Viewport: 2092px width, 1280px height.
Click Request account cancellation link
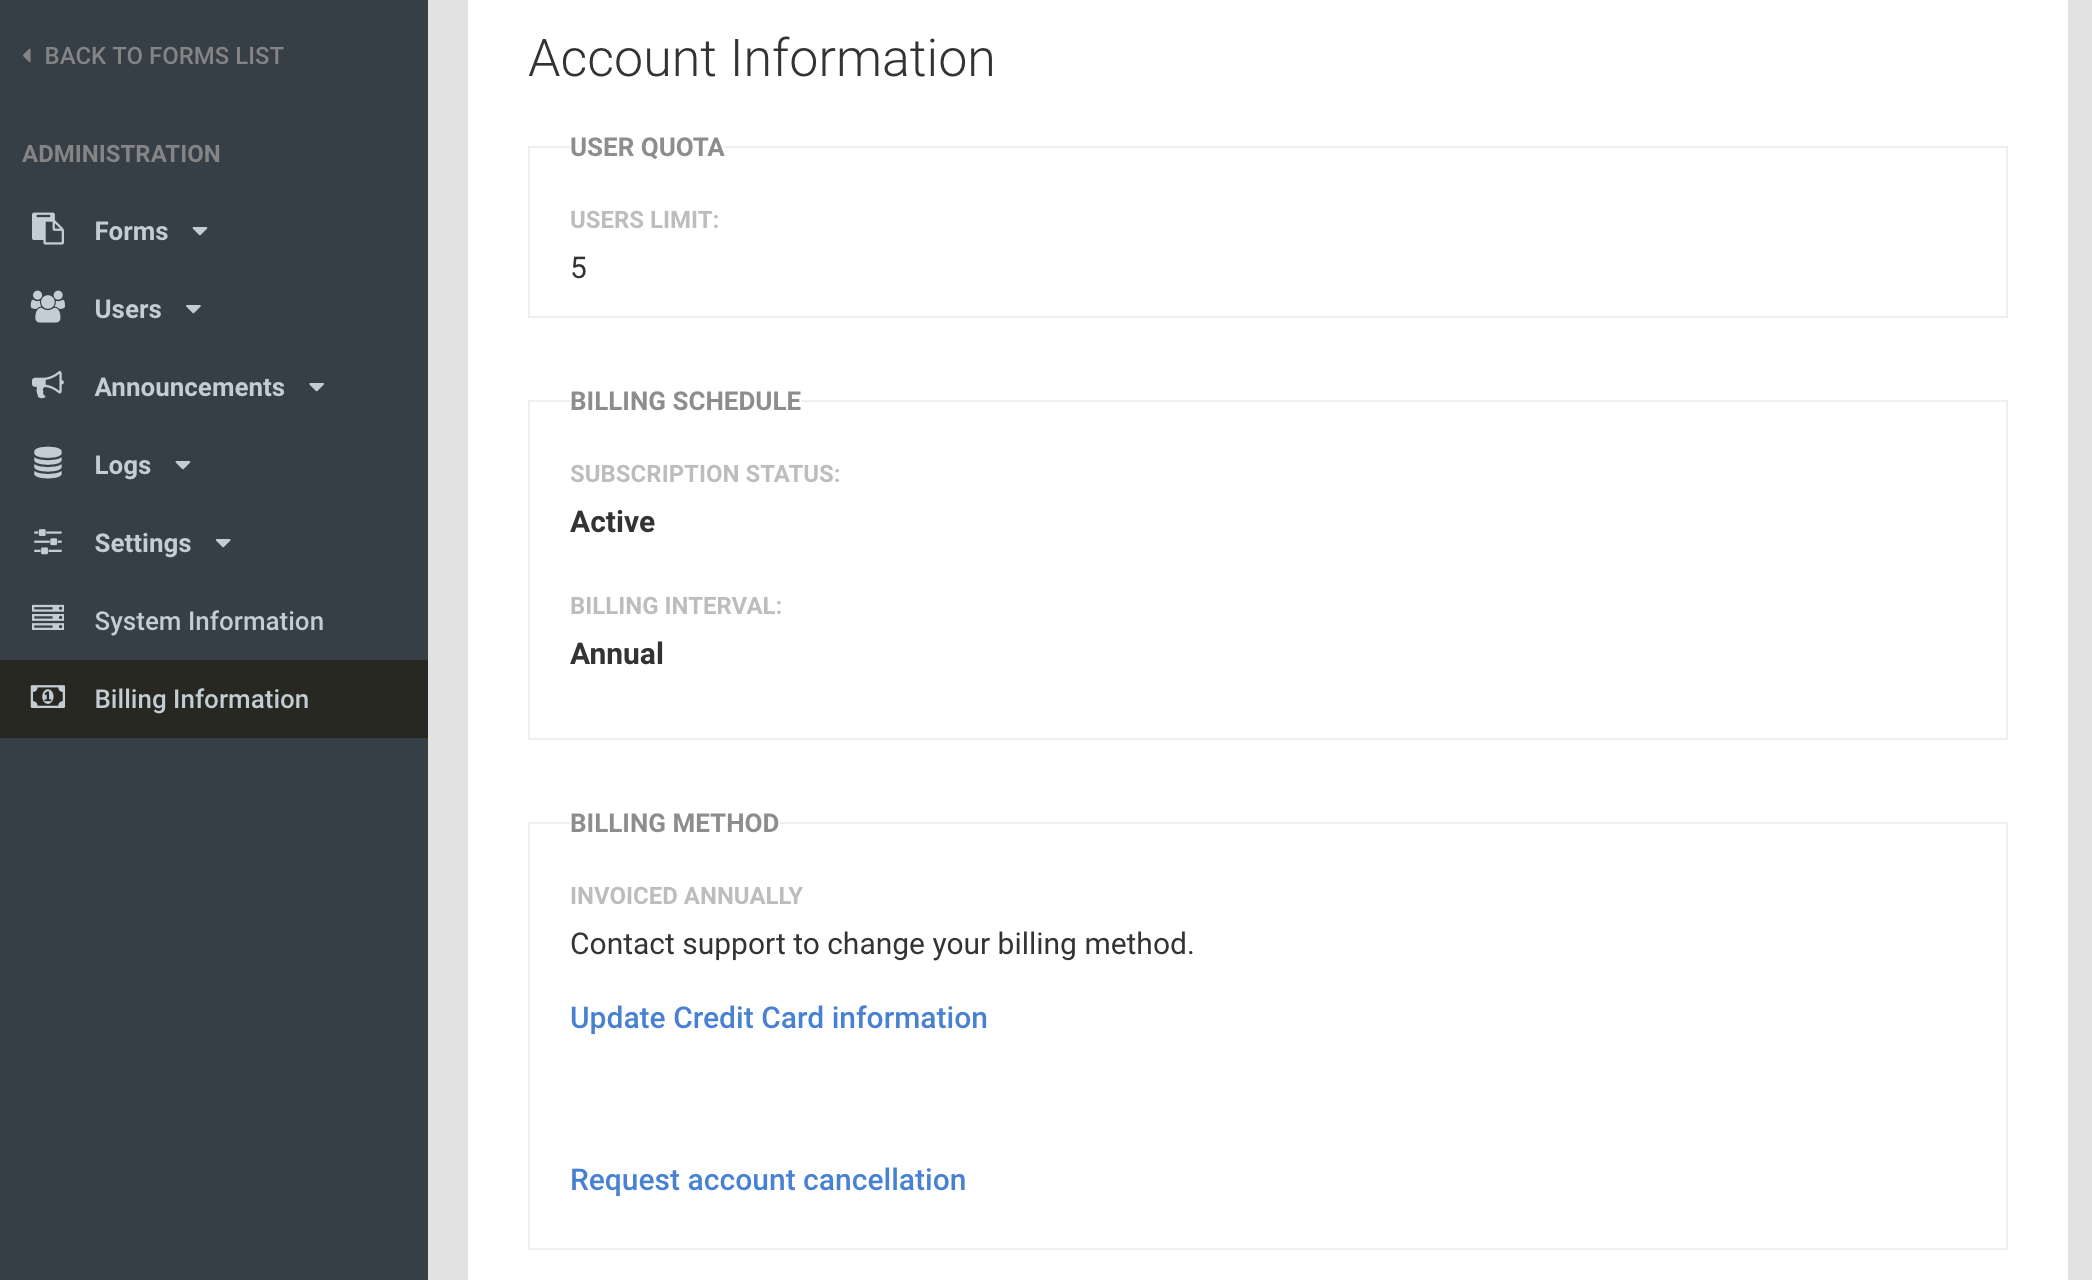767,1180
